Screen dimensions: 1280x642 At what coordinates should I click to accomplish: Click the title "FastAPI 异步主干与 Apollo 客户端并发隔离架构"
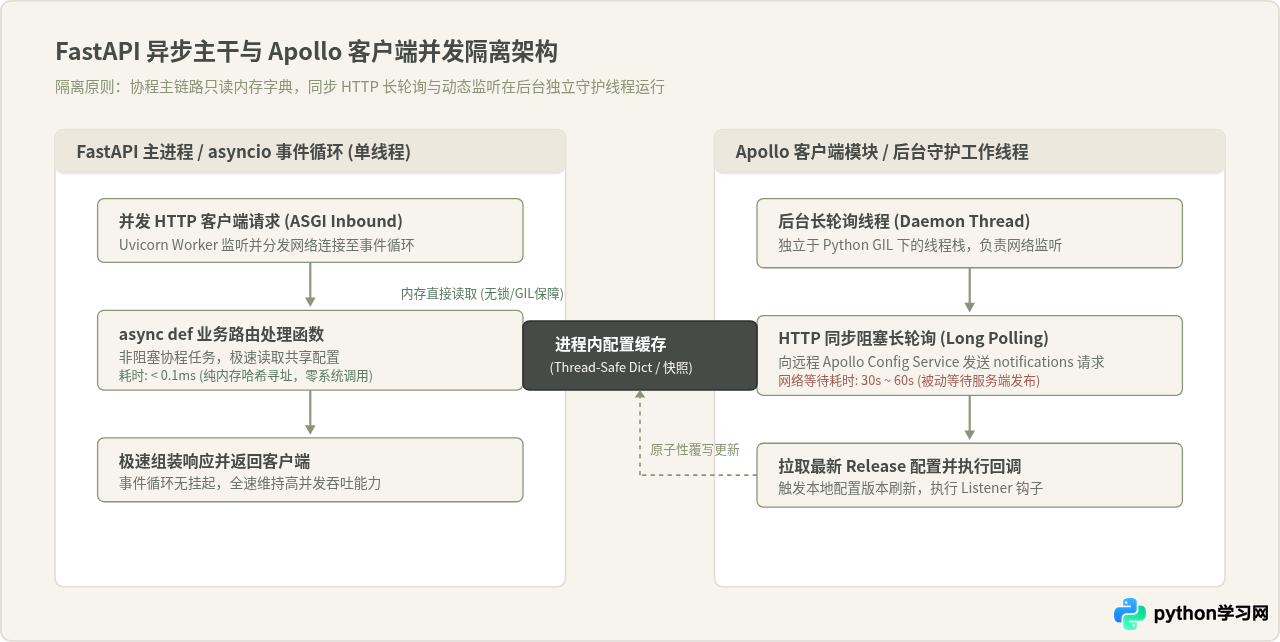307,52
